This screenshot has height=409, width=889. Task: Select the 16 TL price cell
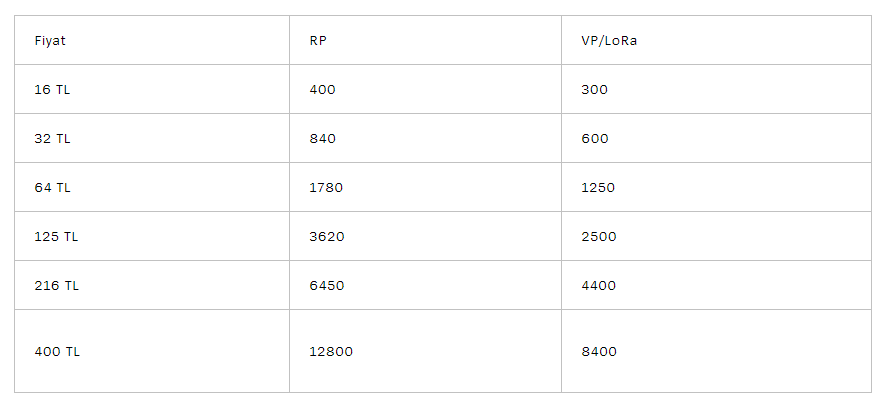click(52, 90)
